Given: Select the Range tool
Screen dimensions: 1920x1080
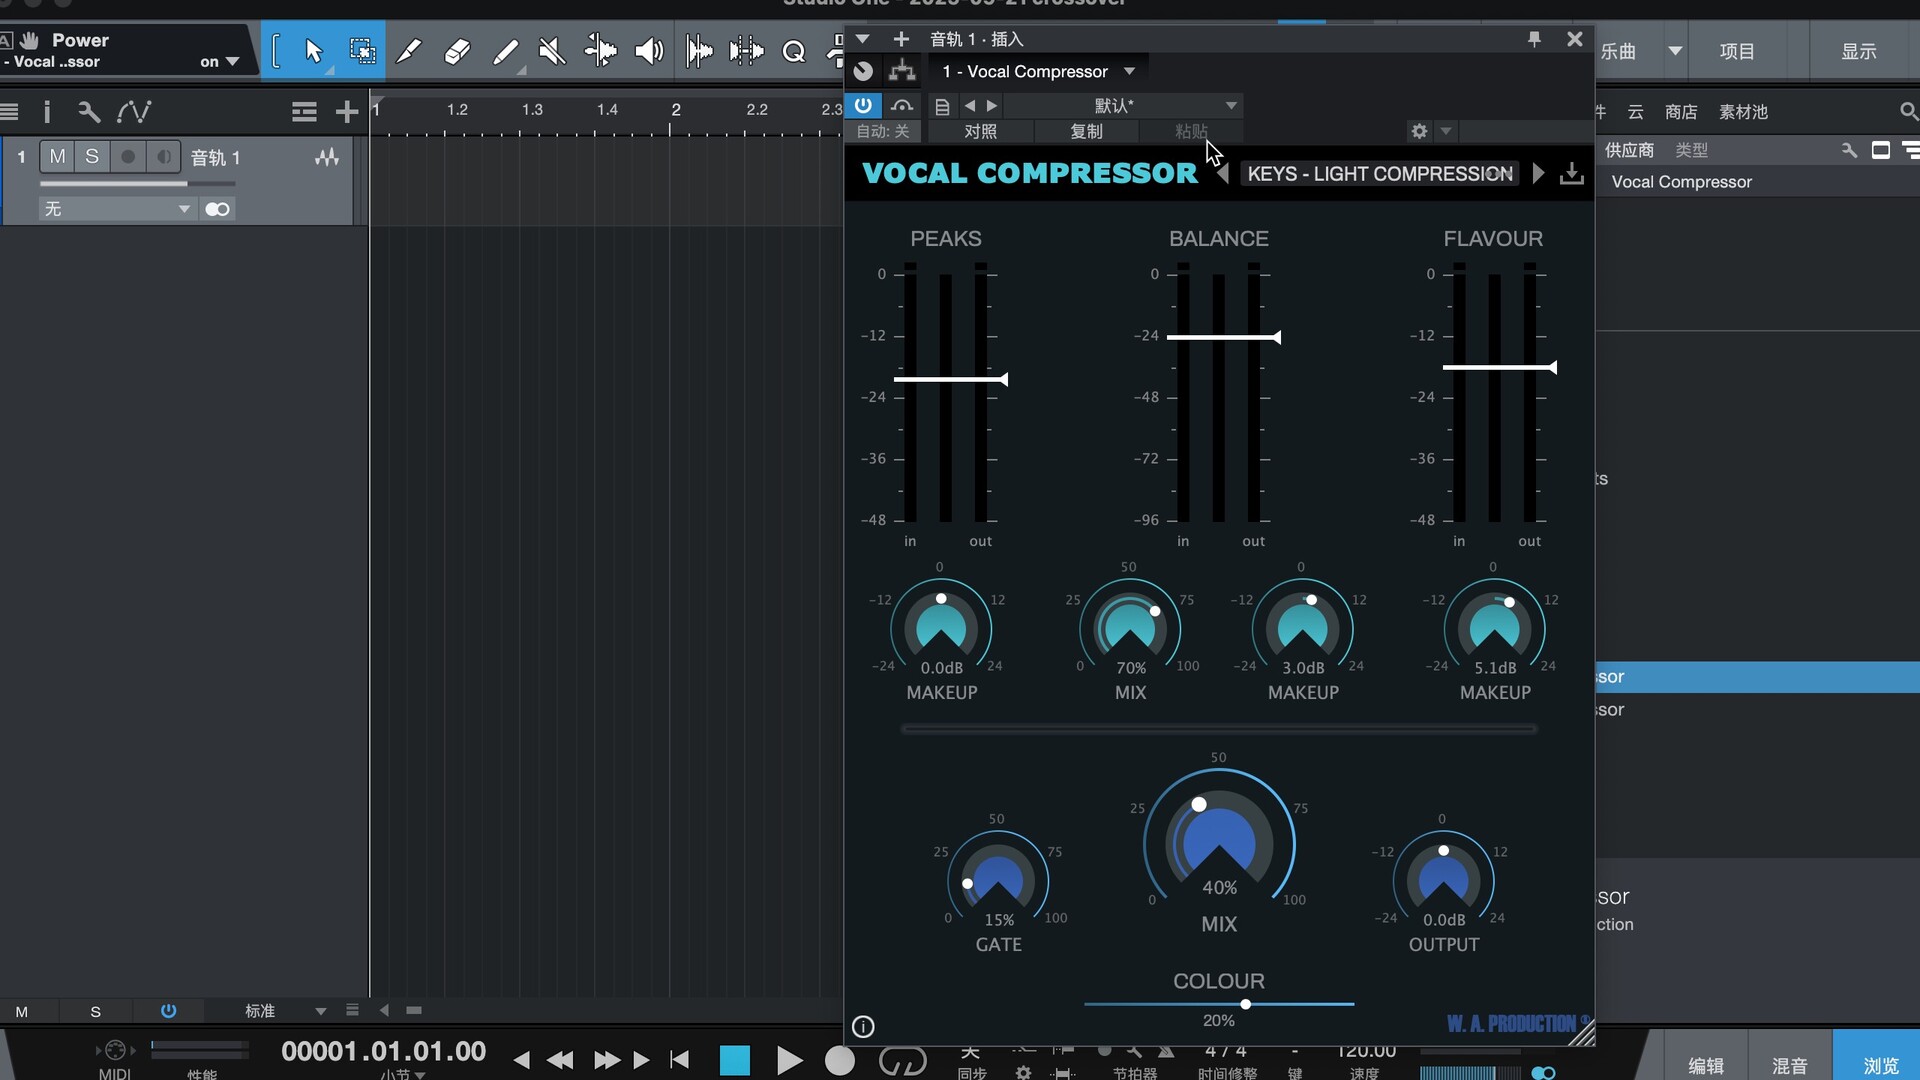Looking at the screenshot, I should click(362, 51).
